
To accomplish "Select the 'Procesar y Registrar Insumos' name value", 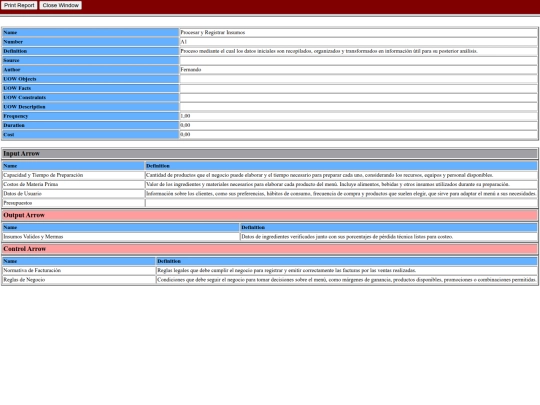I will click(x=212, y=32).
